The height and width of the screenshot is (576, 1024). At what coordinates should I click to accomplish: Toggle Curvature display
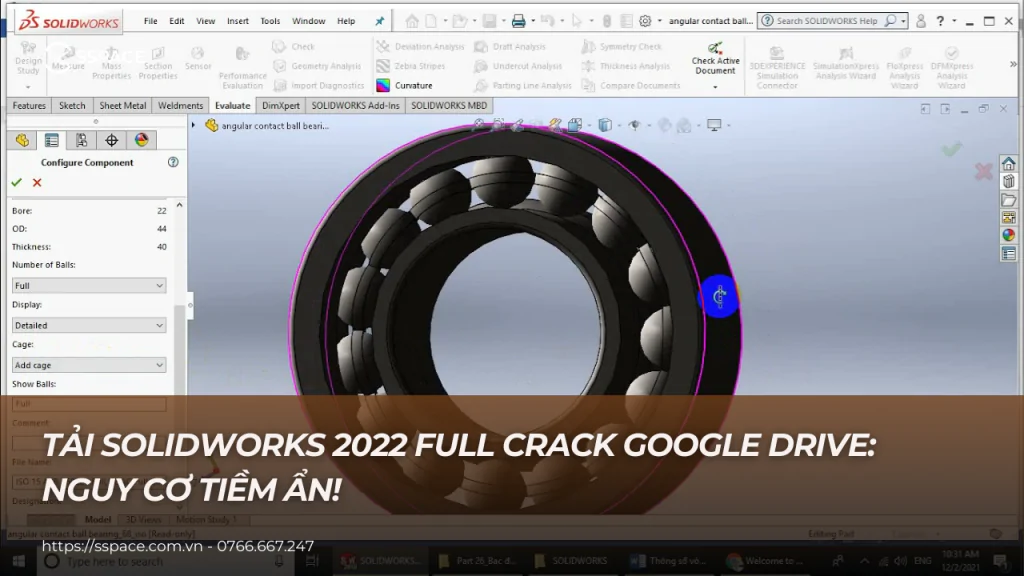coord(404,86)
